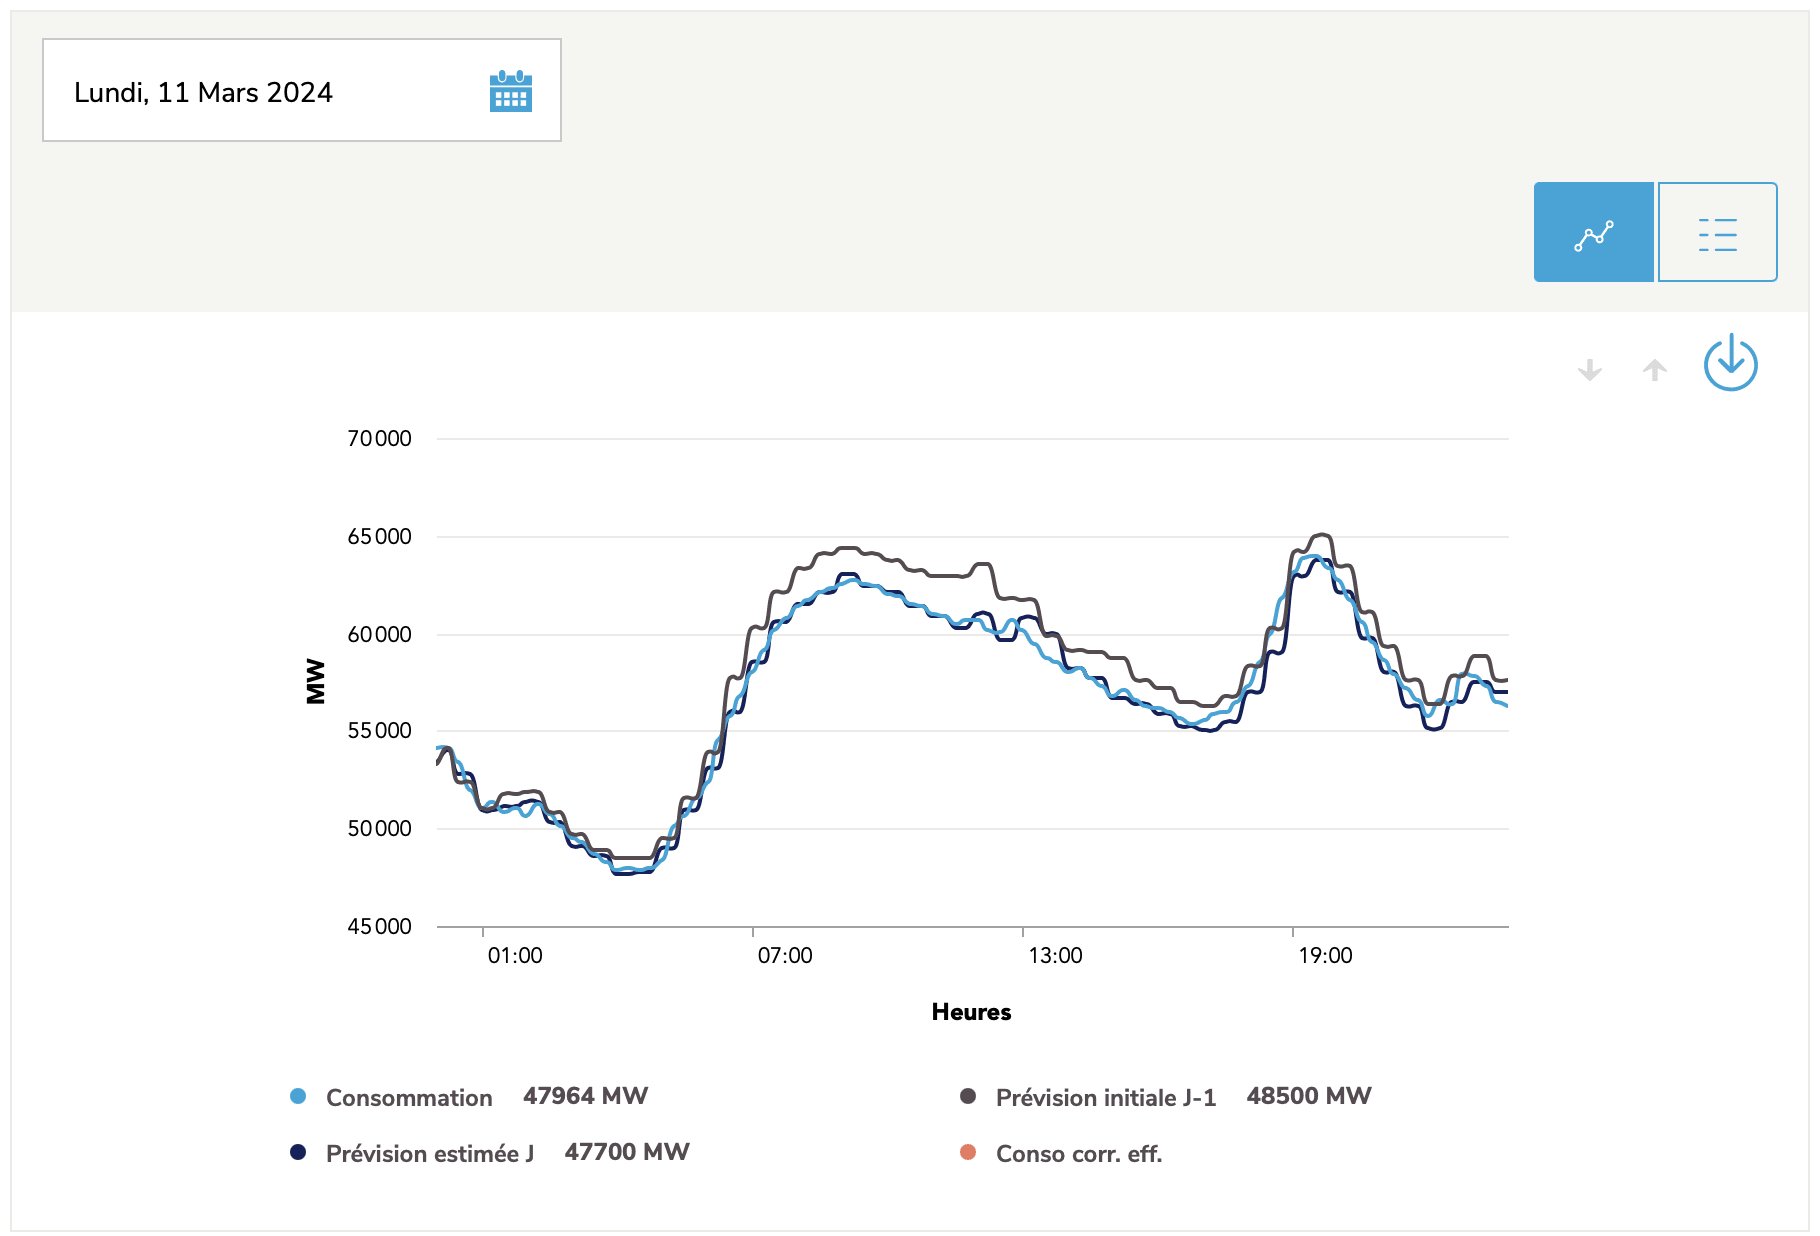1820x1236 pixels.
Task: Click the navy Prévision estimée J dot
Action: (298, 1153)
